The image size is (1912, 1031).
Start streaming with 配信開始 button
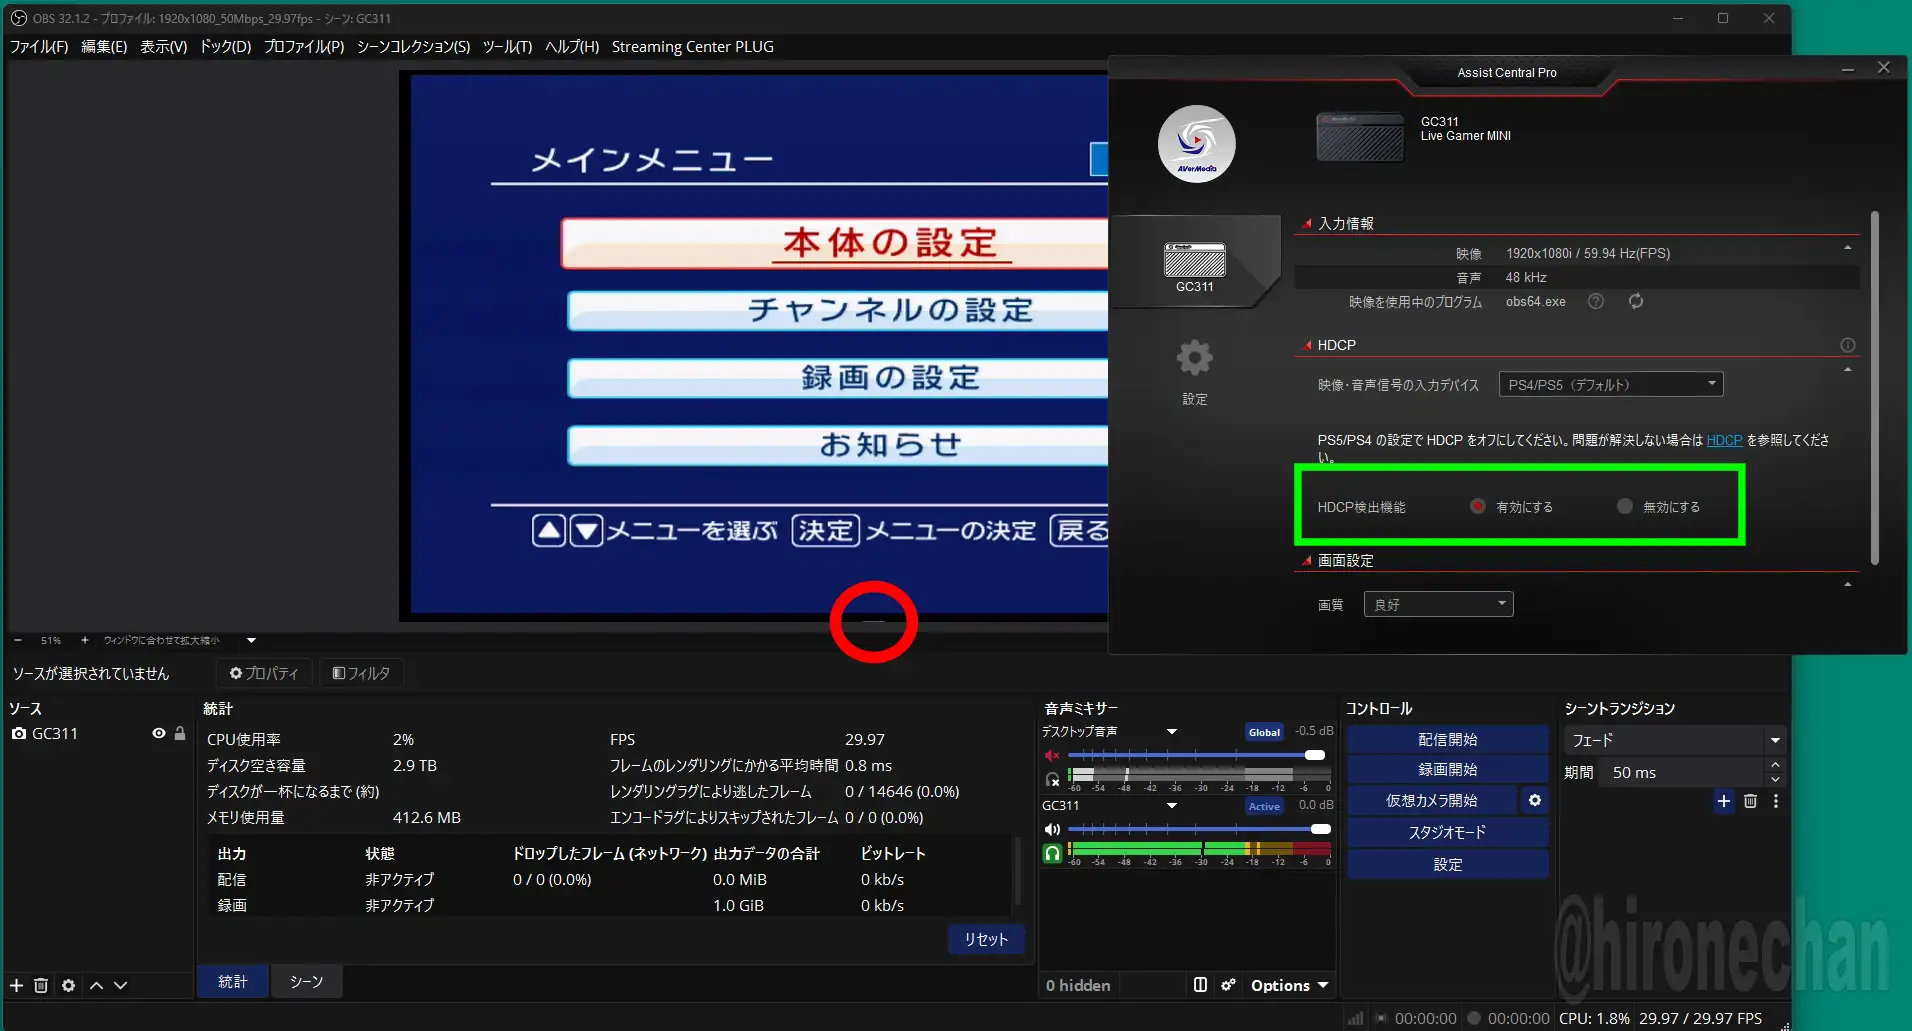tap(1447, 739)
